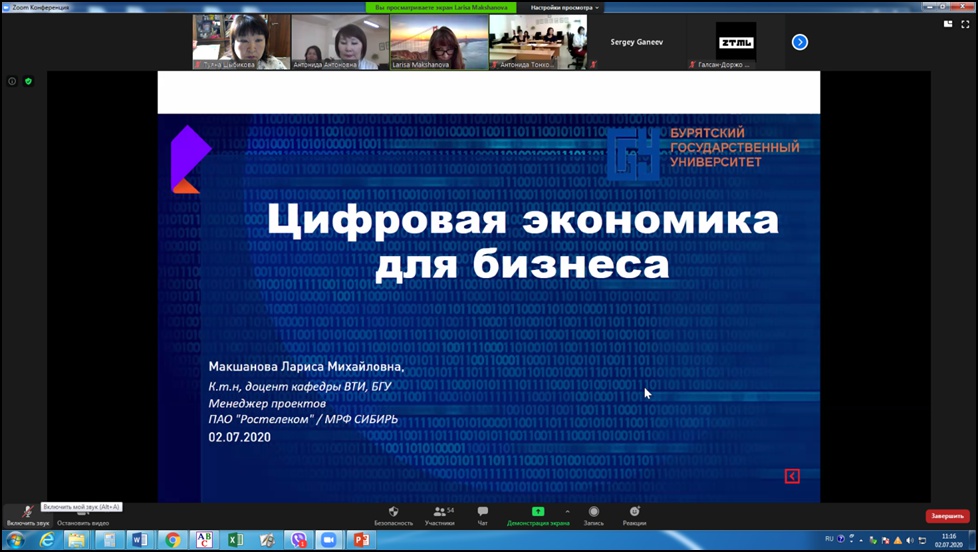Toggle camera via Остановить видео
978x552 pixels.
83,515
